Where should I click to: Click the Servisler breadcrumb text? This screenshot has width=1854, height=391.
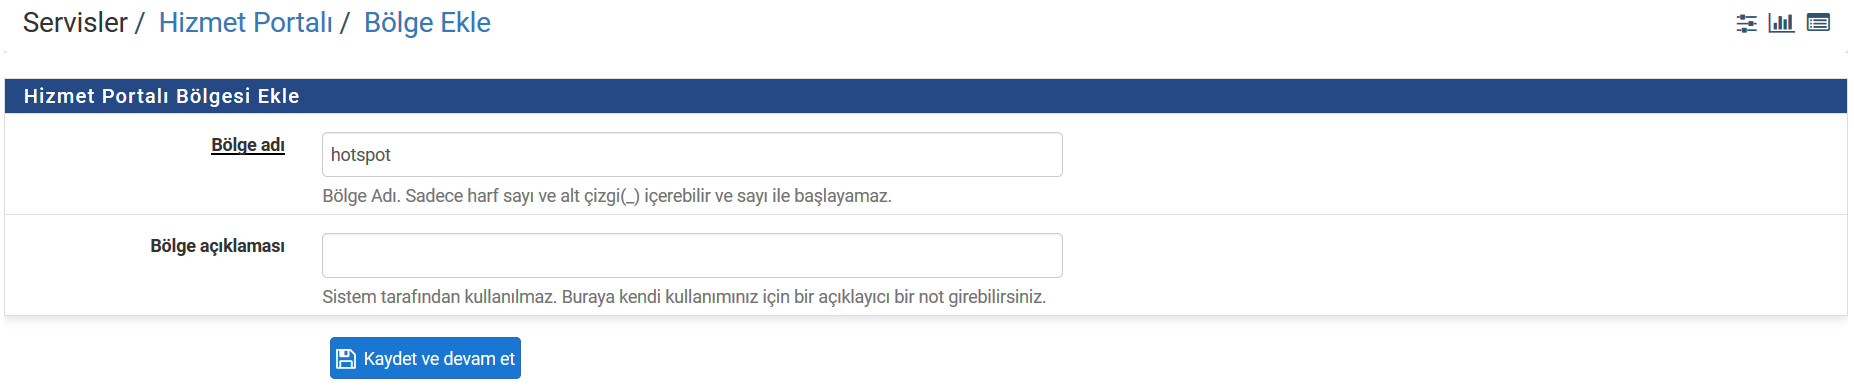pyautogui.click(x=75, y=23)
